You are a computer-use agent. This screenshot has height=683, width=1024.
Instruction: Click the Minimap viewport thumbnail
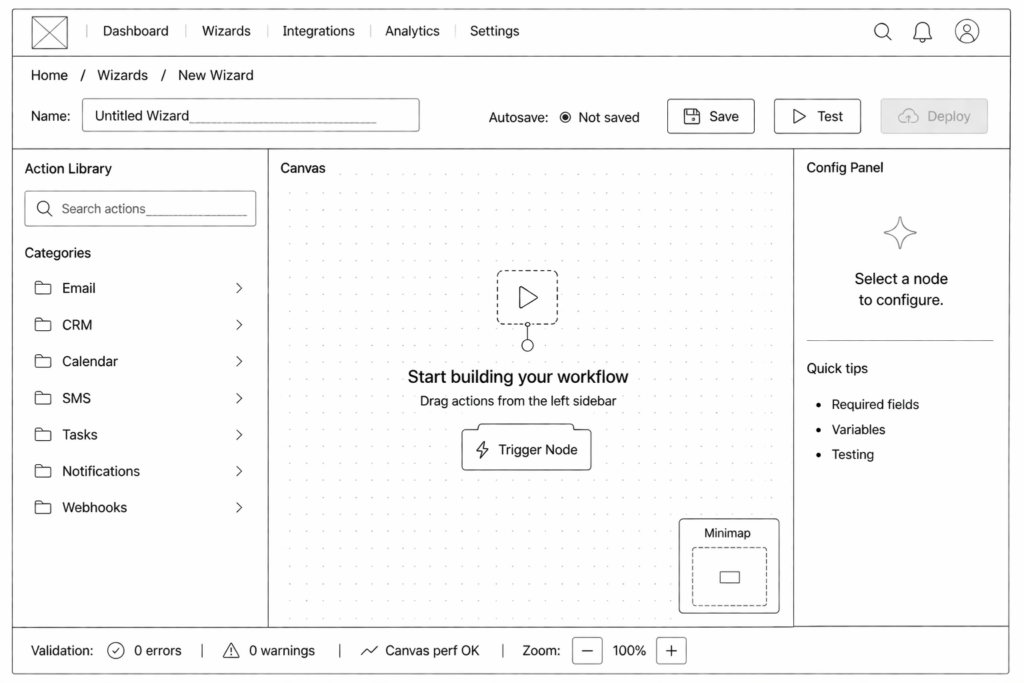(729, 577)
